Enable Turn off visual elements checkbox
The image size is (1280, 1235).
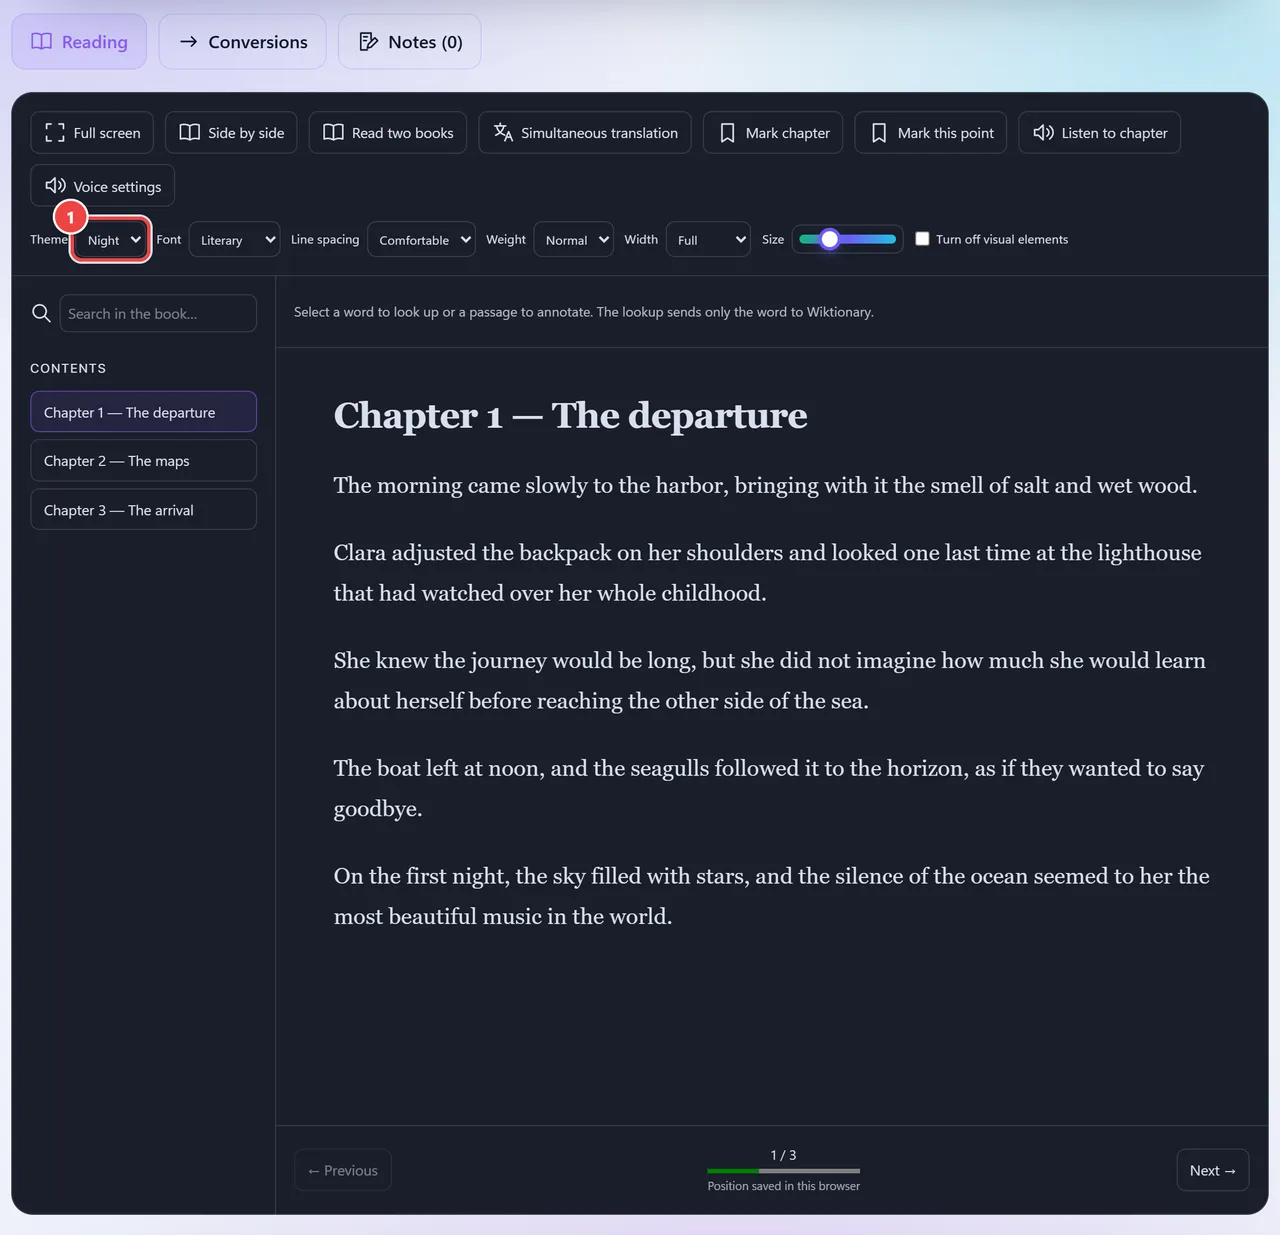tap(922, 239)
